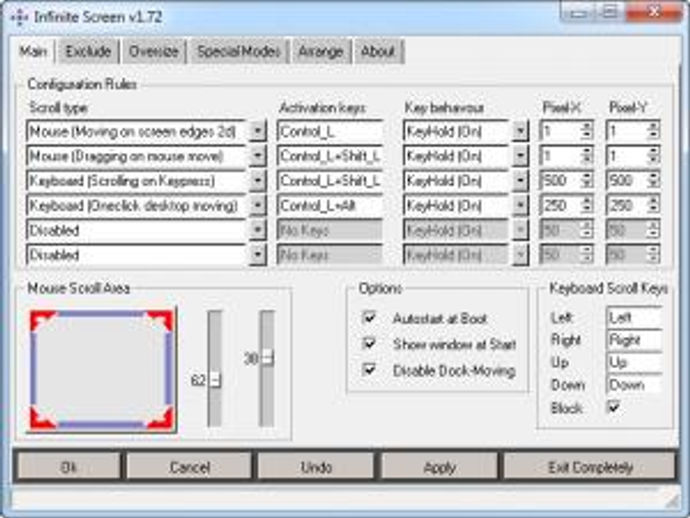Toggle the Block checkbox
This screenshot has width=690, height=518.
click(613, 407)
